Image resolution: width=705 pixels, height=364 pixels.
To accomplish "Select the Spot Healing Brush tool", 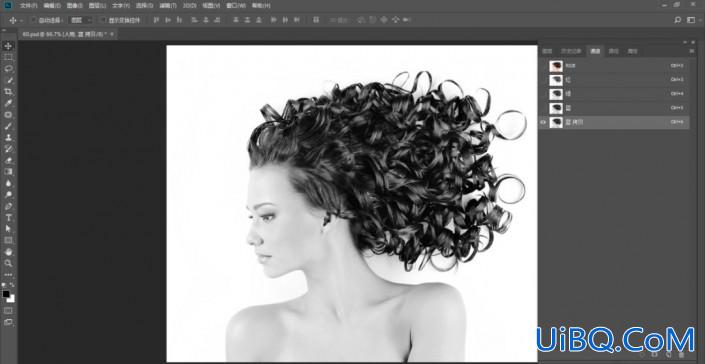I will coord(9,115).
